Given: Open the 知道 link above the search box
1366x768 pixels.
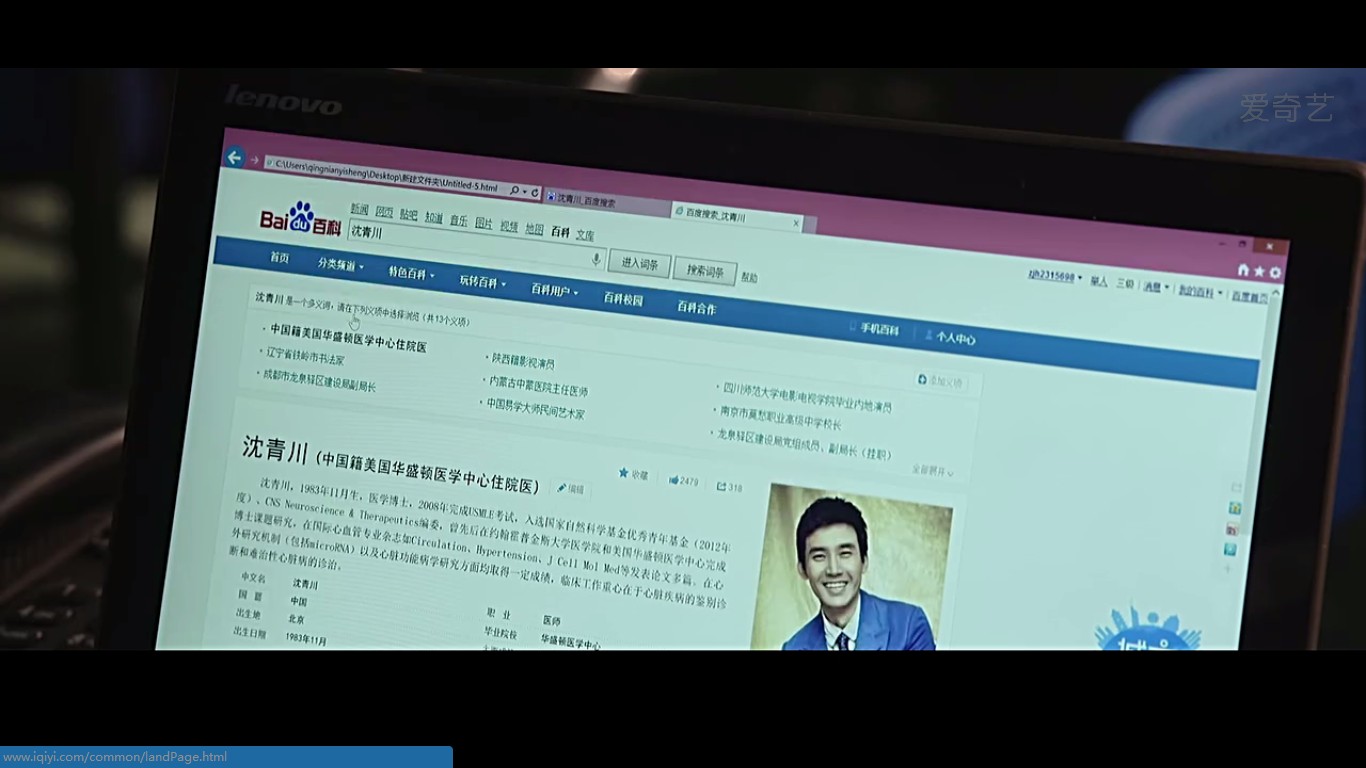Looking at the screenshot, I should (433, 217).
